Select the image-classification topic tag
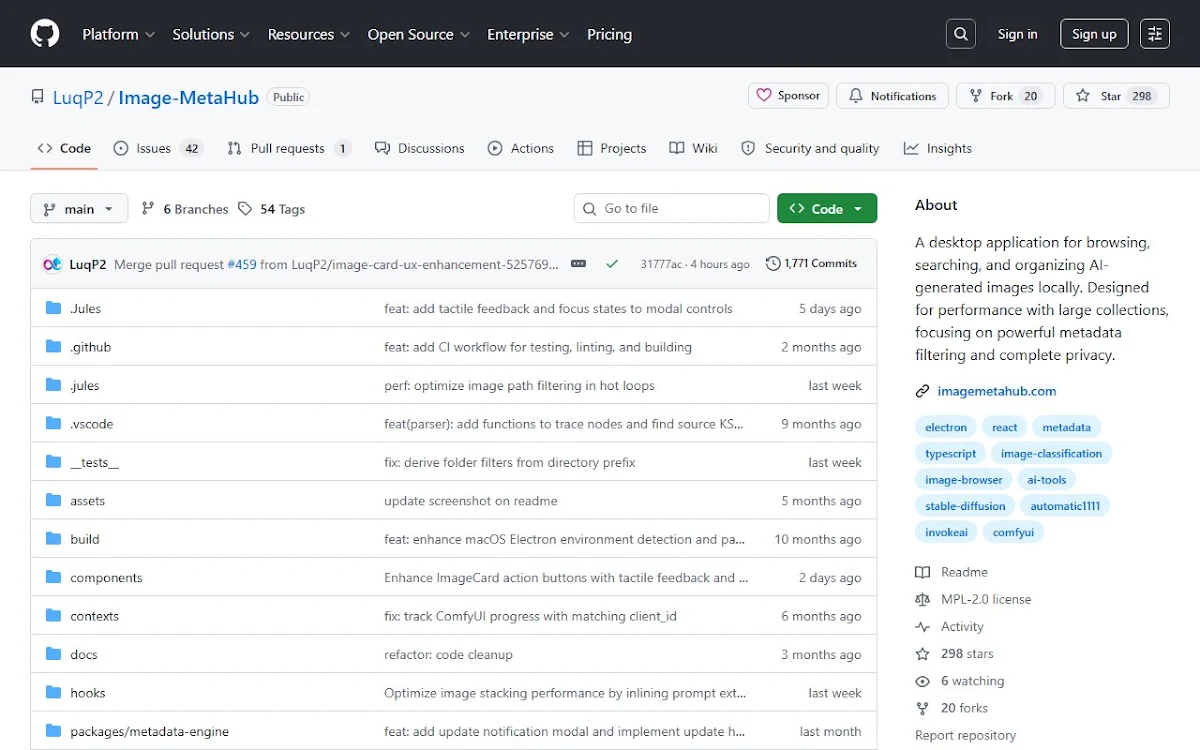The height and width of the screenshot is (750, 1200). pos(1051,453)
